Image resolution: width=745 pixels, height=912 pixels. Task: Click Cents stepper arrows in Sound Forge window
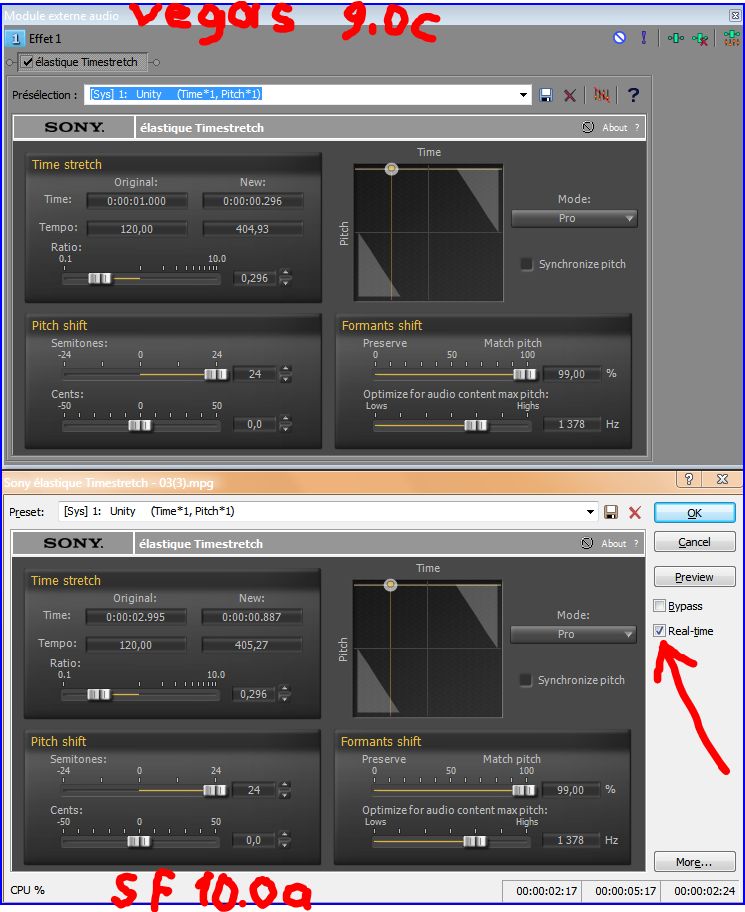(284, 840)
